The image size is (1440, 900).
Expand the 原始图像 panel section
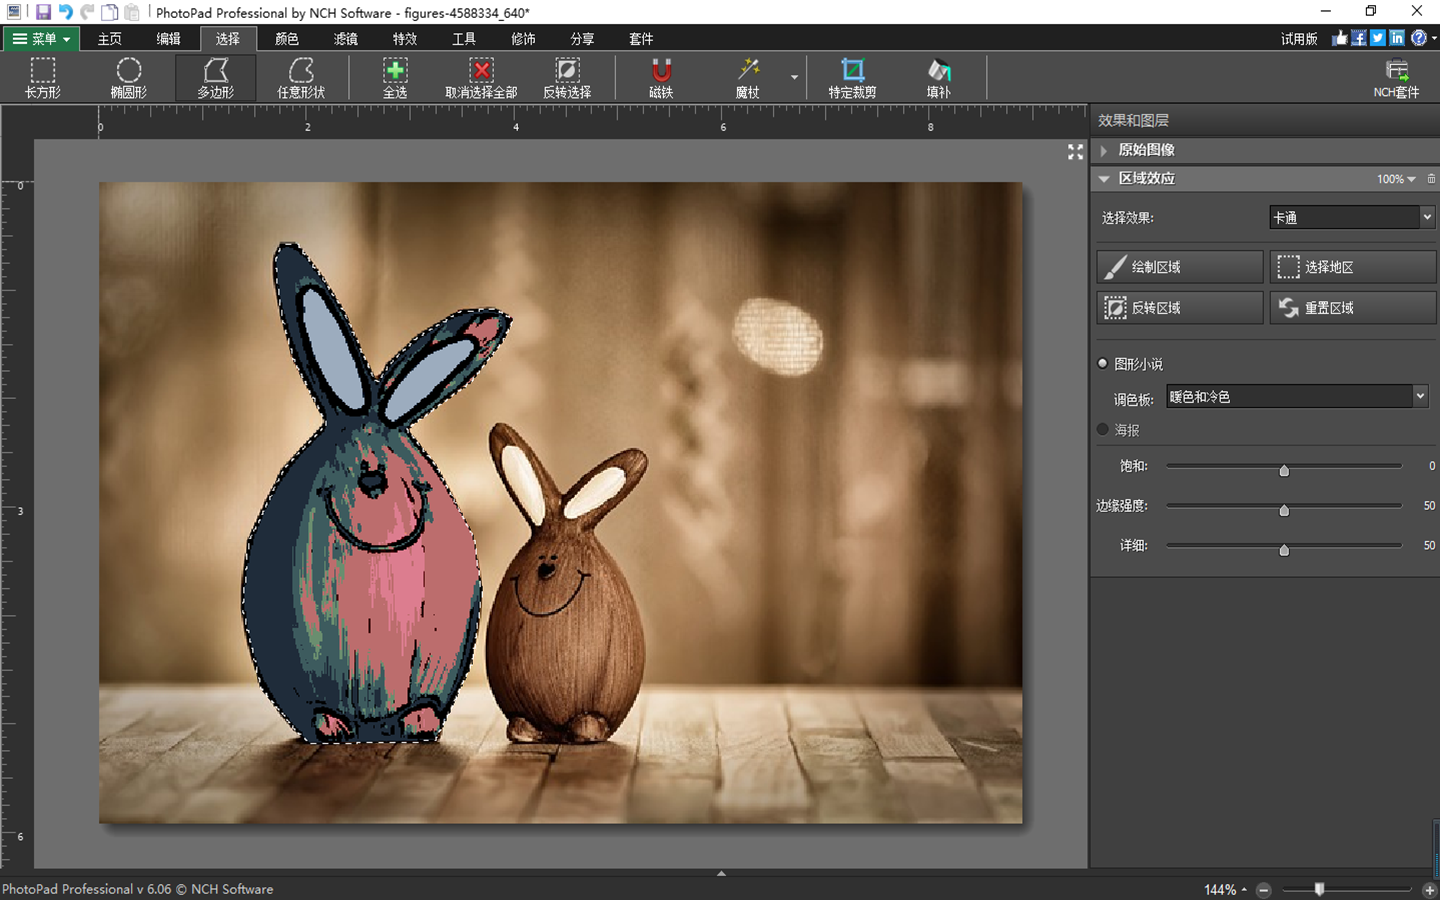coord(1148,149)
